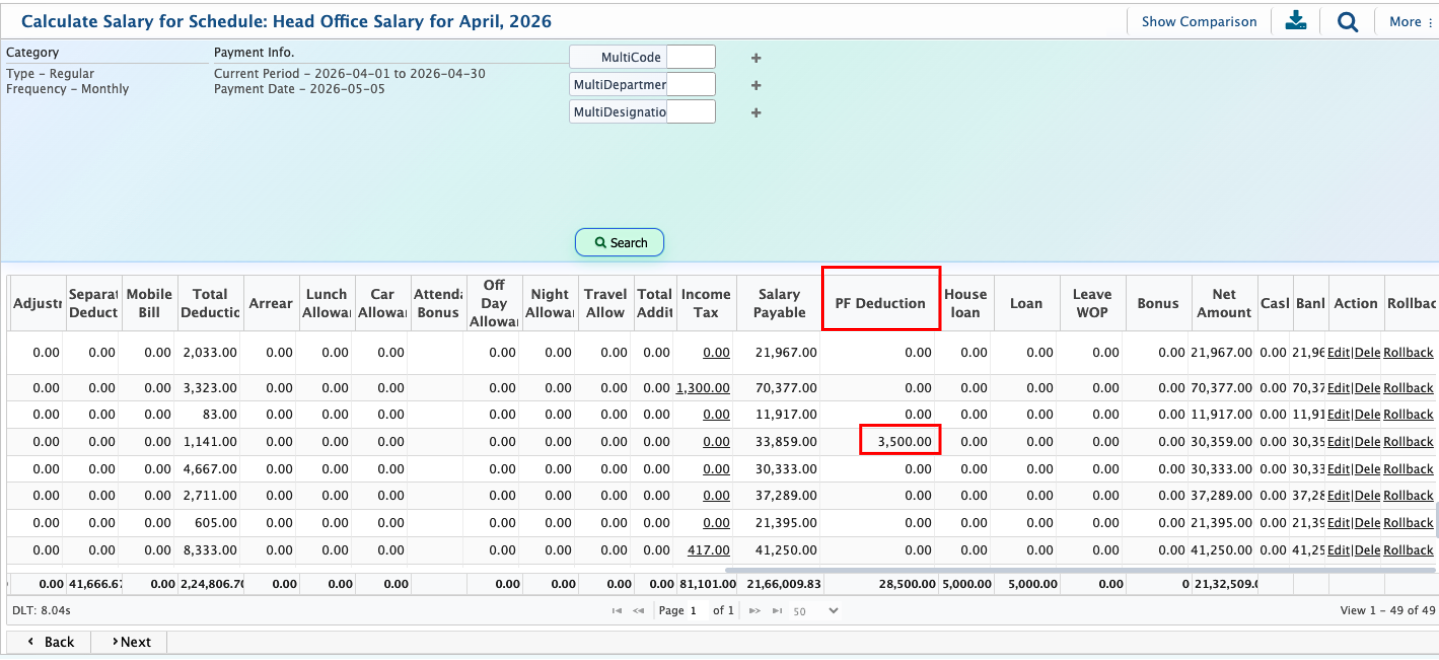
Task: Click the page number input field
Action: coord(697,610)
